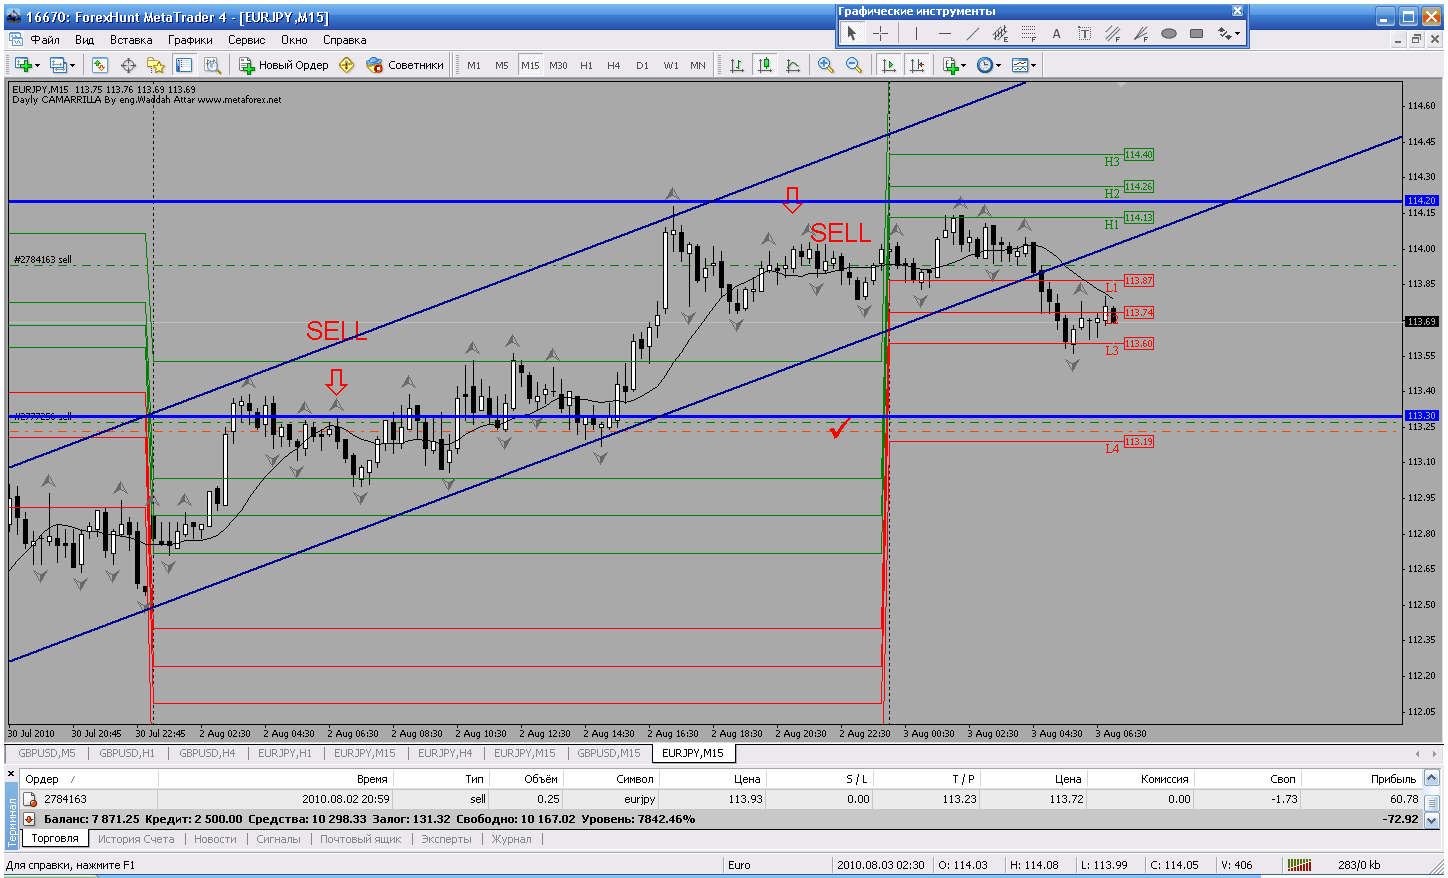Select the Trendline drawing tool
Screen dimensions: 1448x878
[972, 33]
